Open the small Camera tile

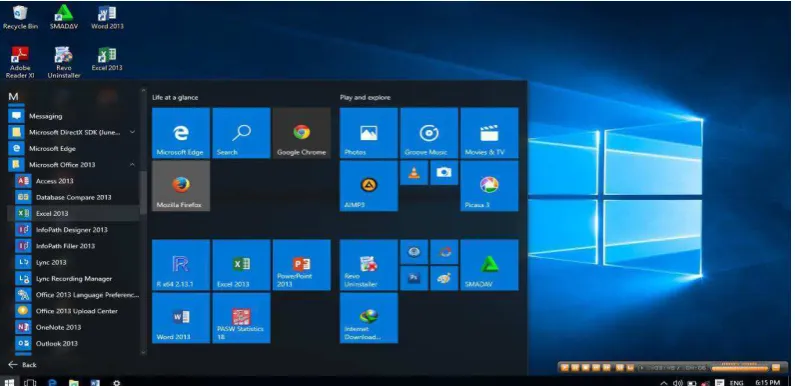(444, 173)
